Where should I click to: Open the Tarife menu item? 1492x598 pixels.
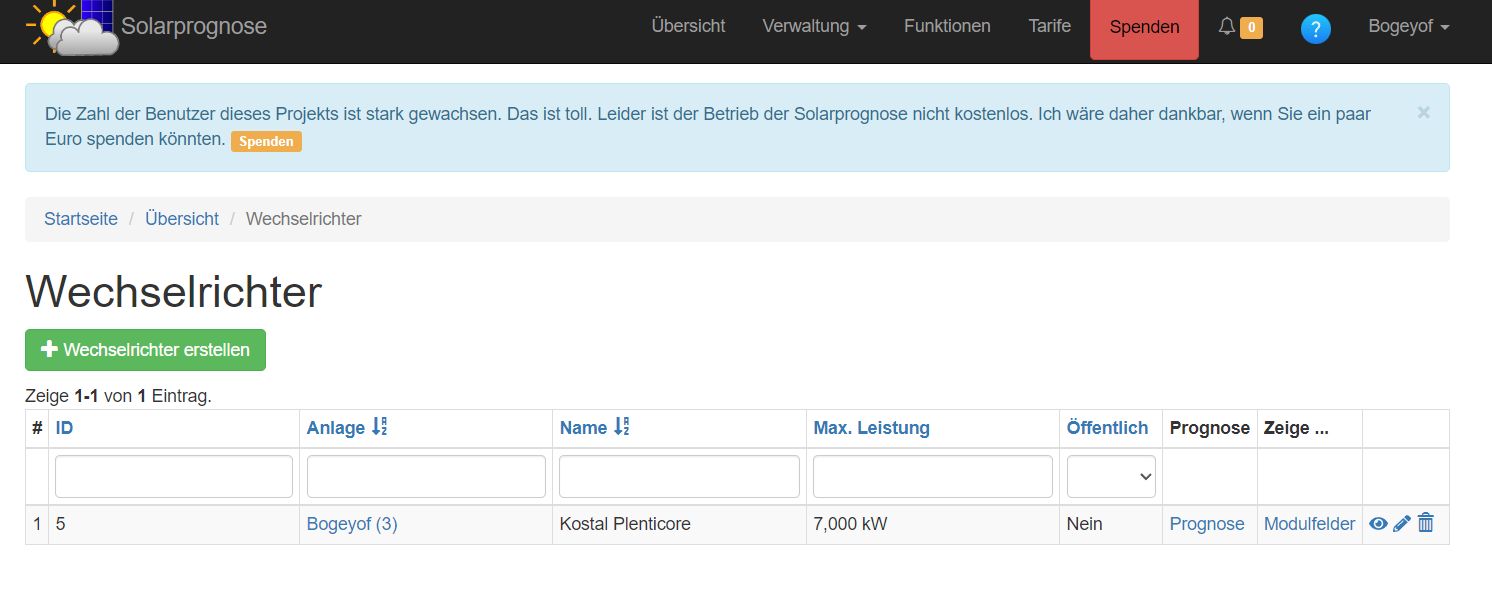[x=1049, y=27]
